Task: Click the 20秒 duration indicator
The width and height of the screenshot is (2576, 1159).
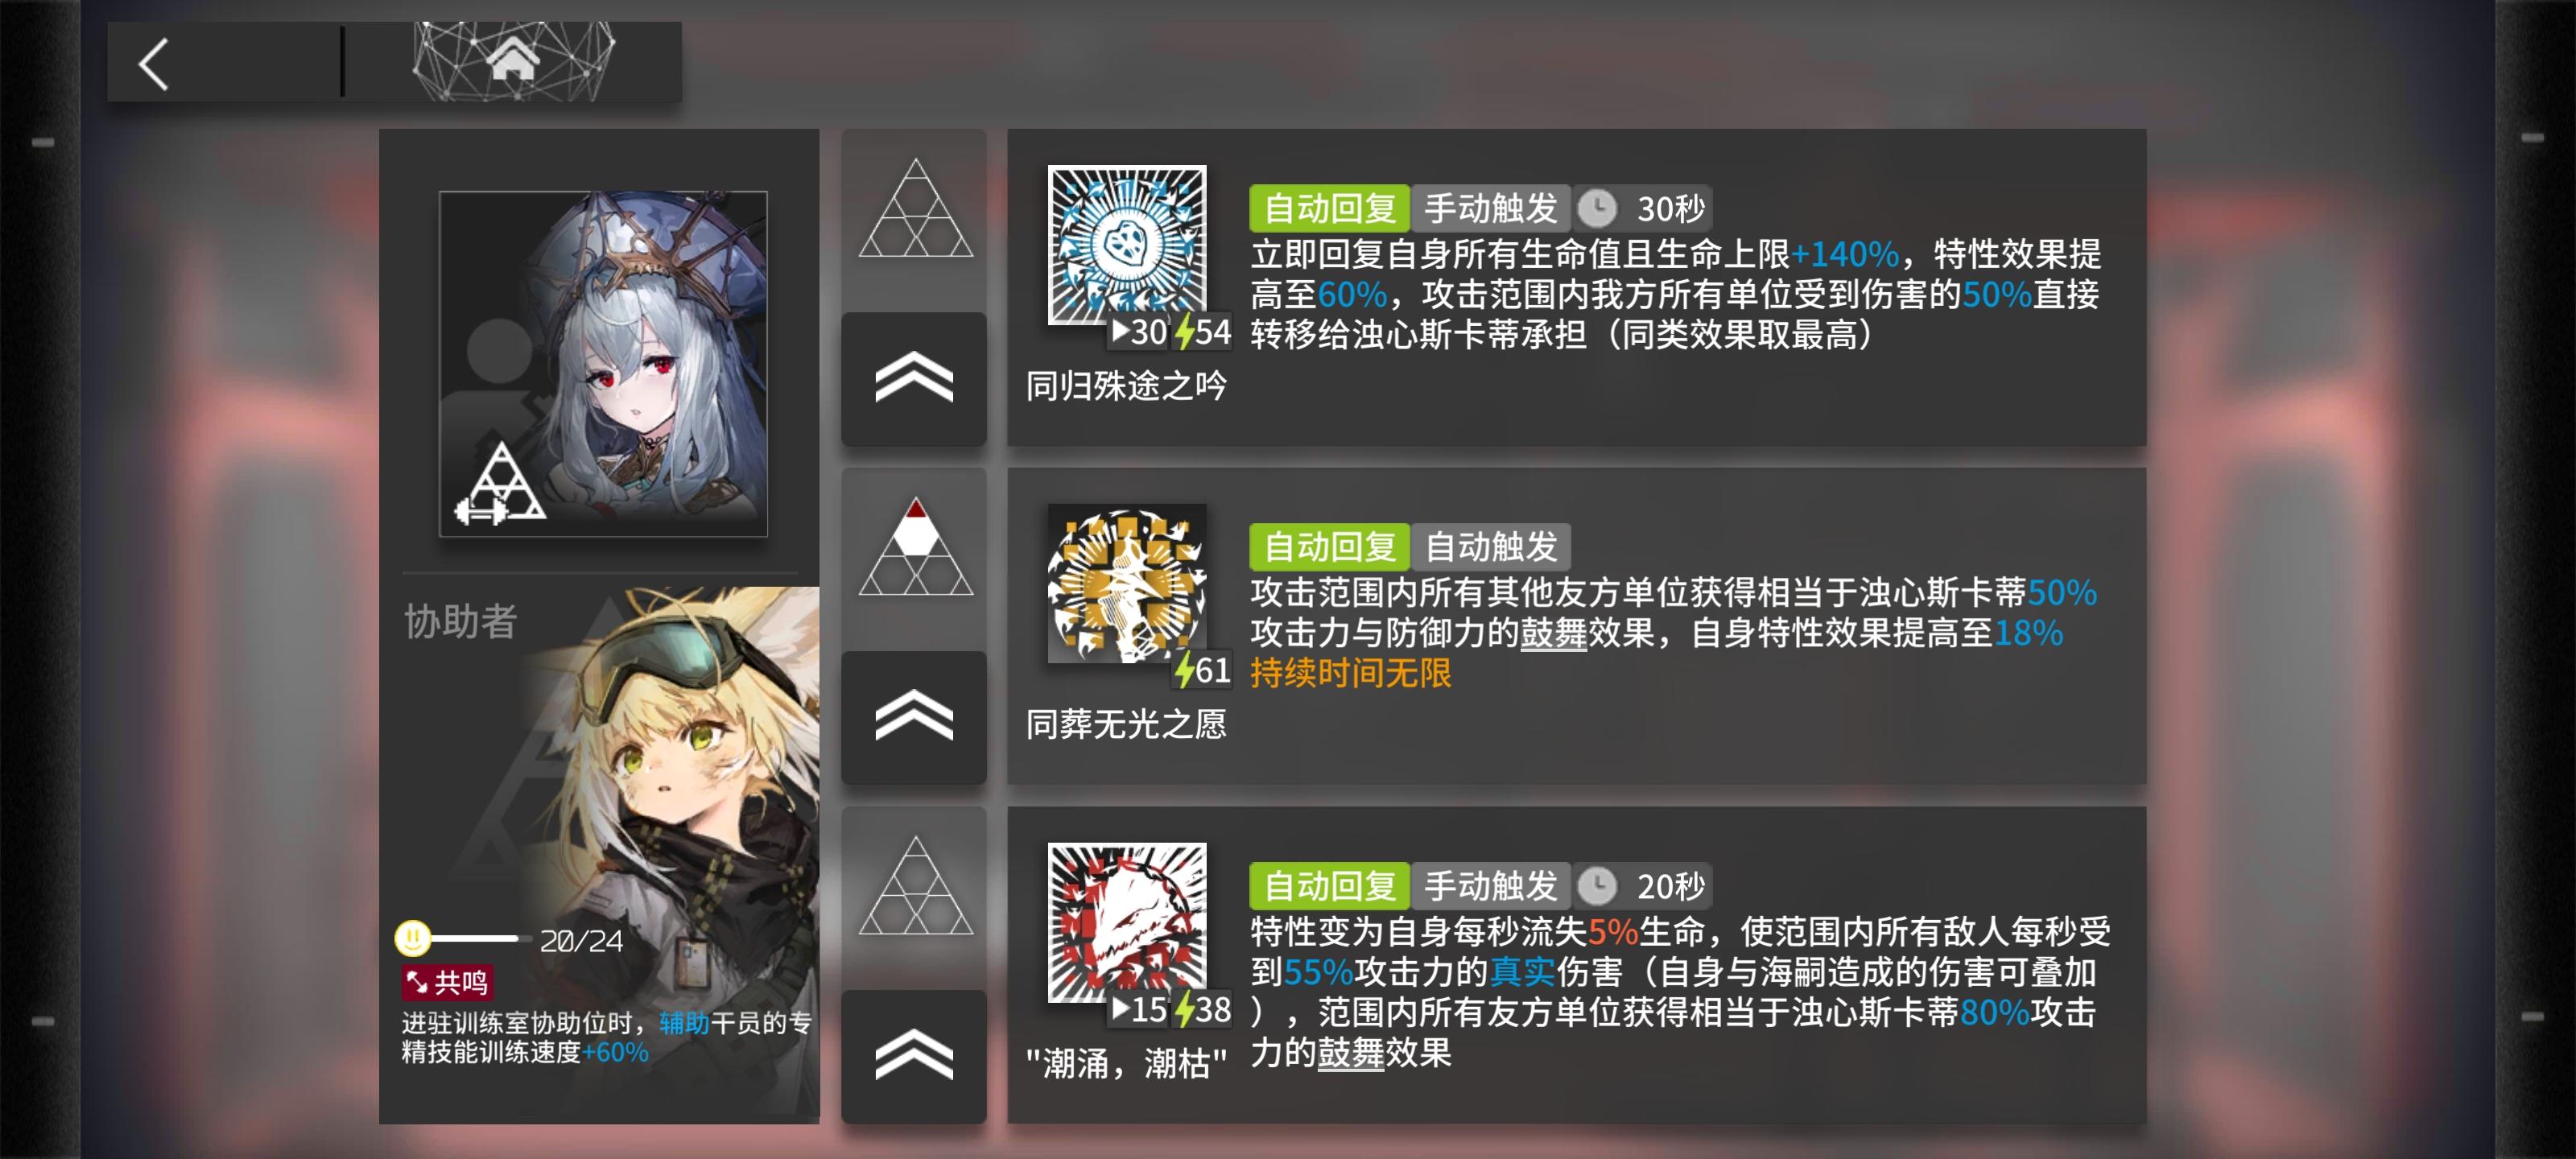Action: coord(1643,886)
